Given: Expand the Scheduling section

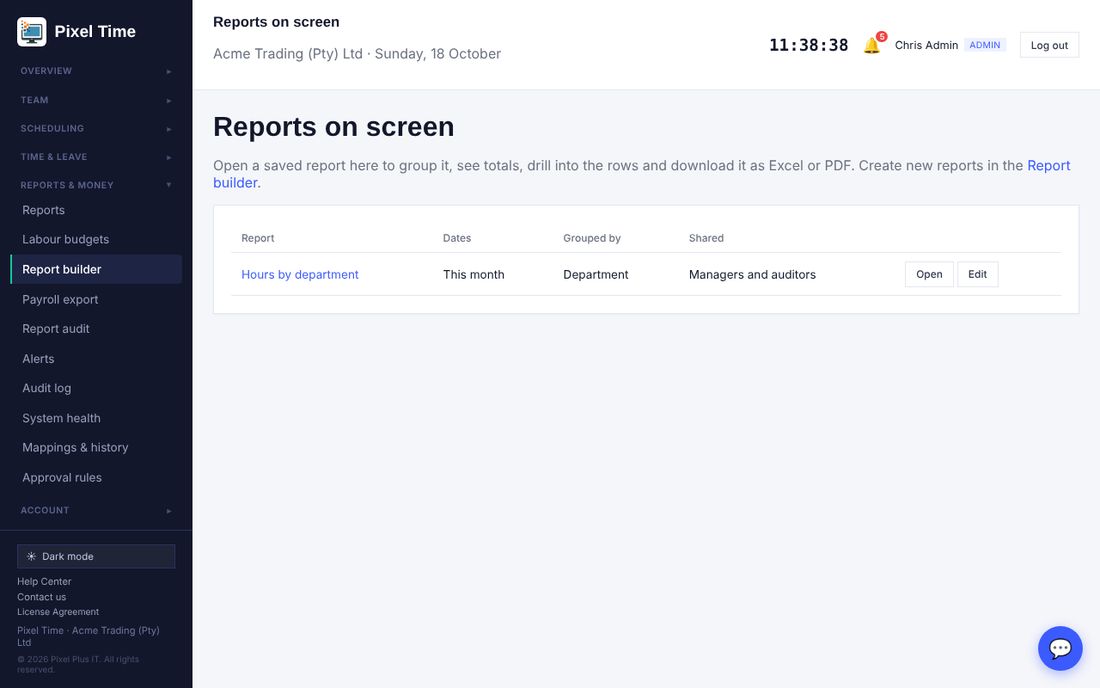Looking at the screenshot, I should [96, 128].
